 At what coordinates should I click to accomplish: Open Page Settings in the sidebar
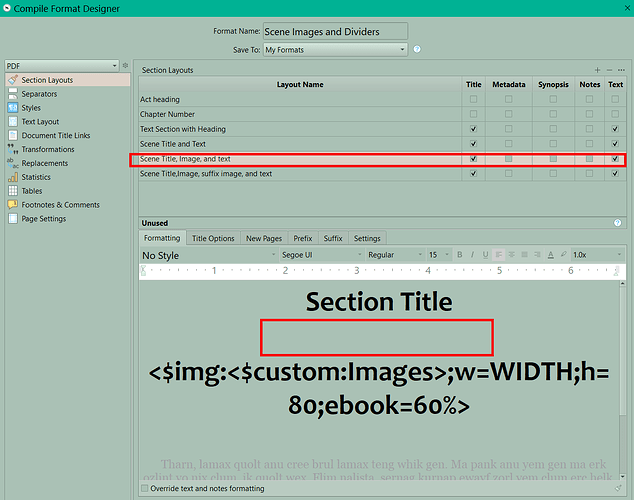click(x=44, y=219)
